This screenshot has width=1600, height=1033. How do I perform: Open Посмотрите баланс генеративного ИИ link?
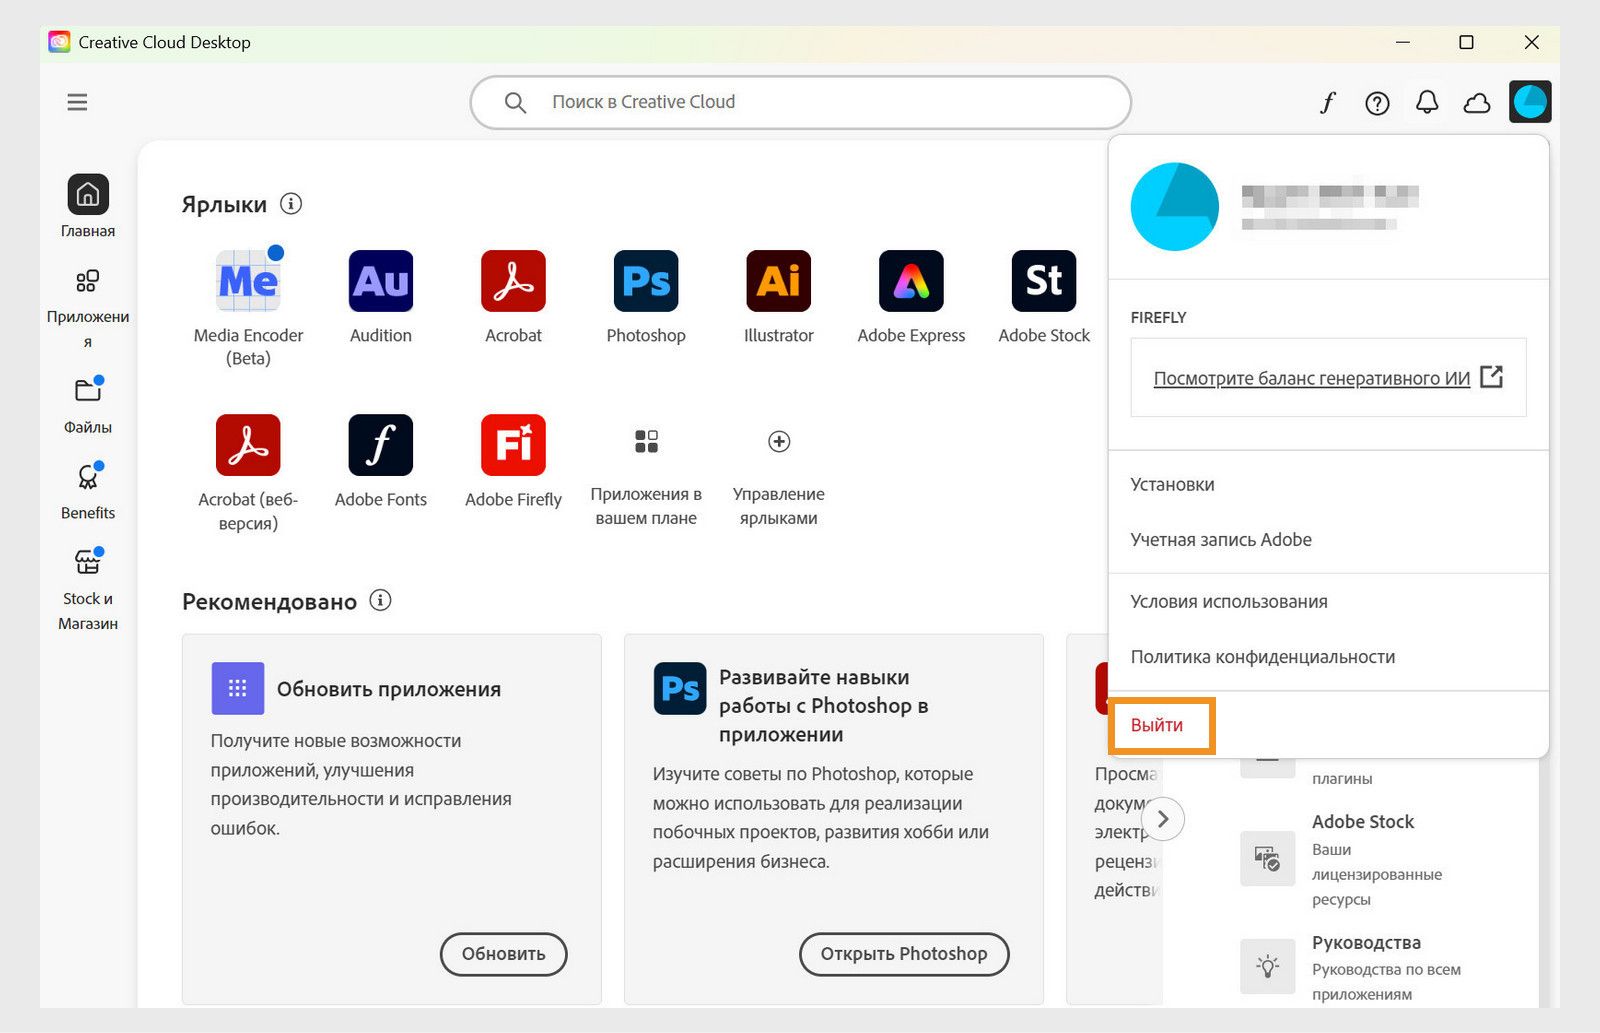(x=1311, y=378)
